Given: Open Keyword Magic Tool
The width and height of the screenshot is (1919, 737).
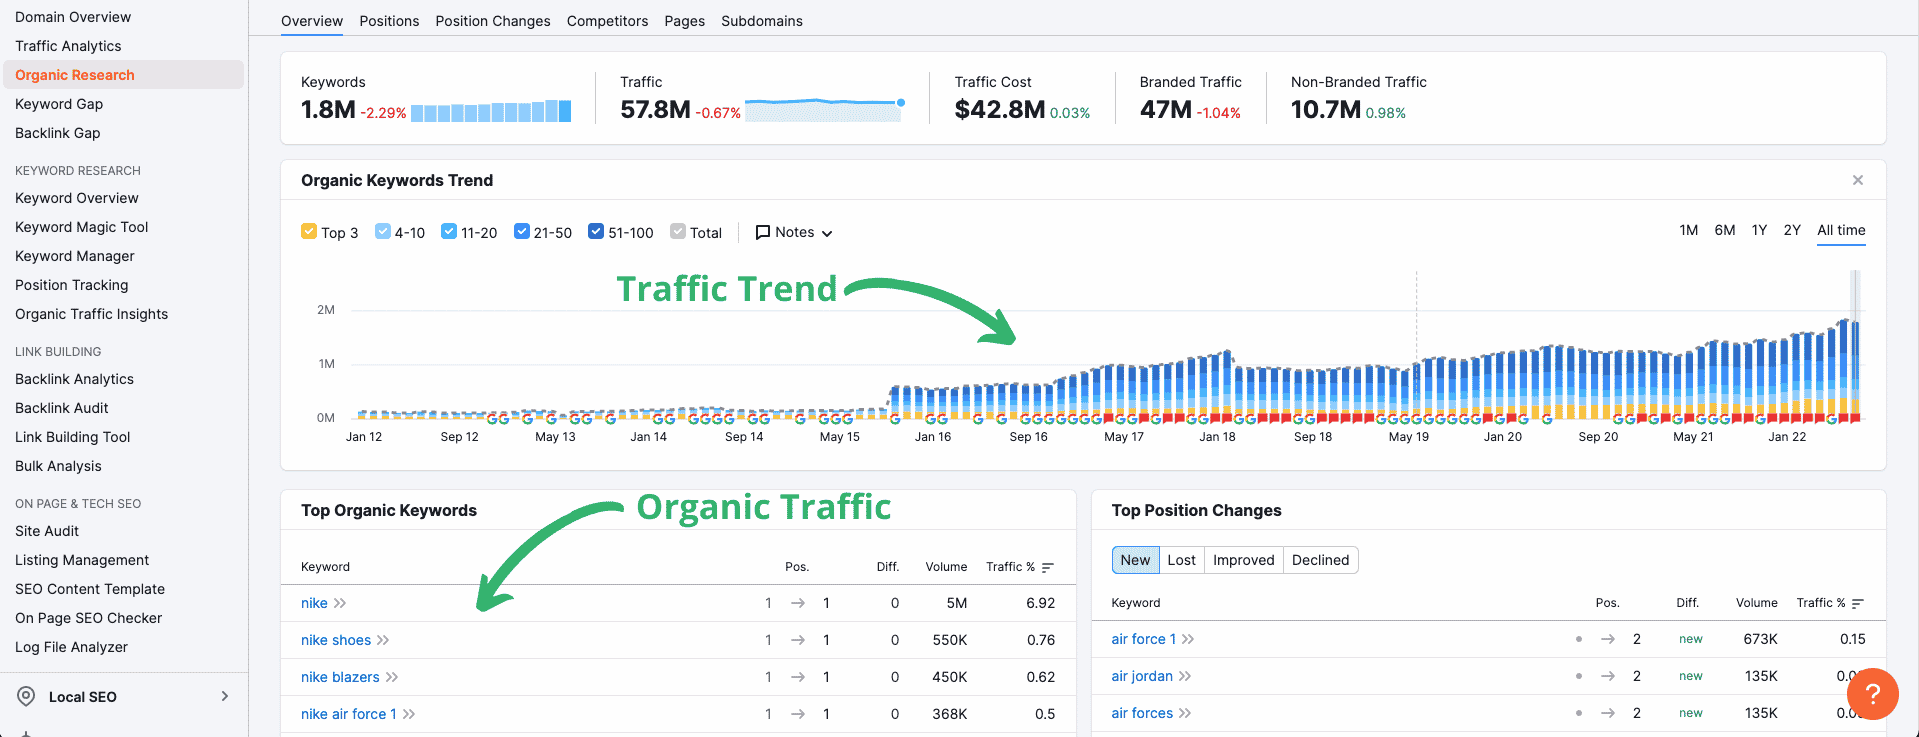Looking at the screenshot, I should click(82, 227).
